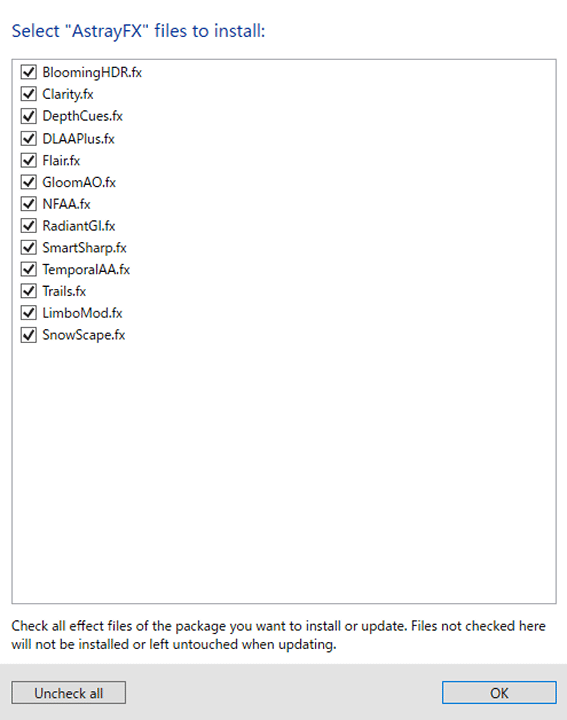Screen dimensions: 567x720
Task: Toggle SmartSharp.fx checkbox off
Action: 28,248
